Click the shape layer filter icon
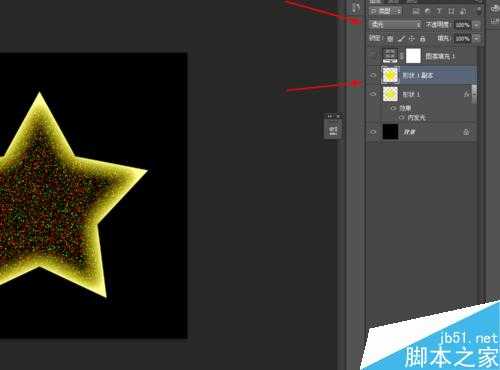The height and width of the screenshot is (370, 500). tap(451, 11)
